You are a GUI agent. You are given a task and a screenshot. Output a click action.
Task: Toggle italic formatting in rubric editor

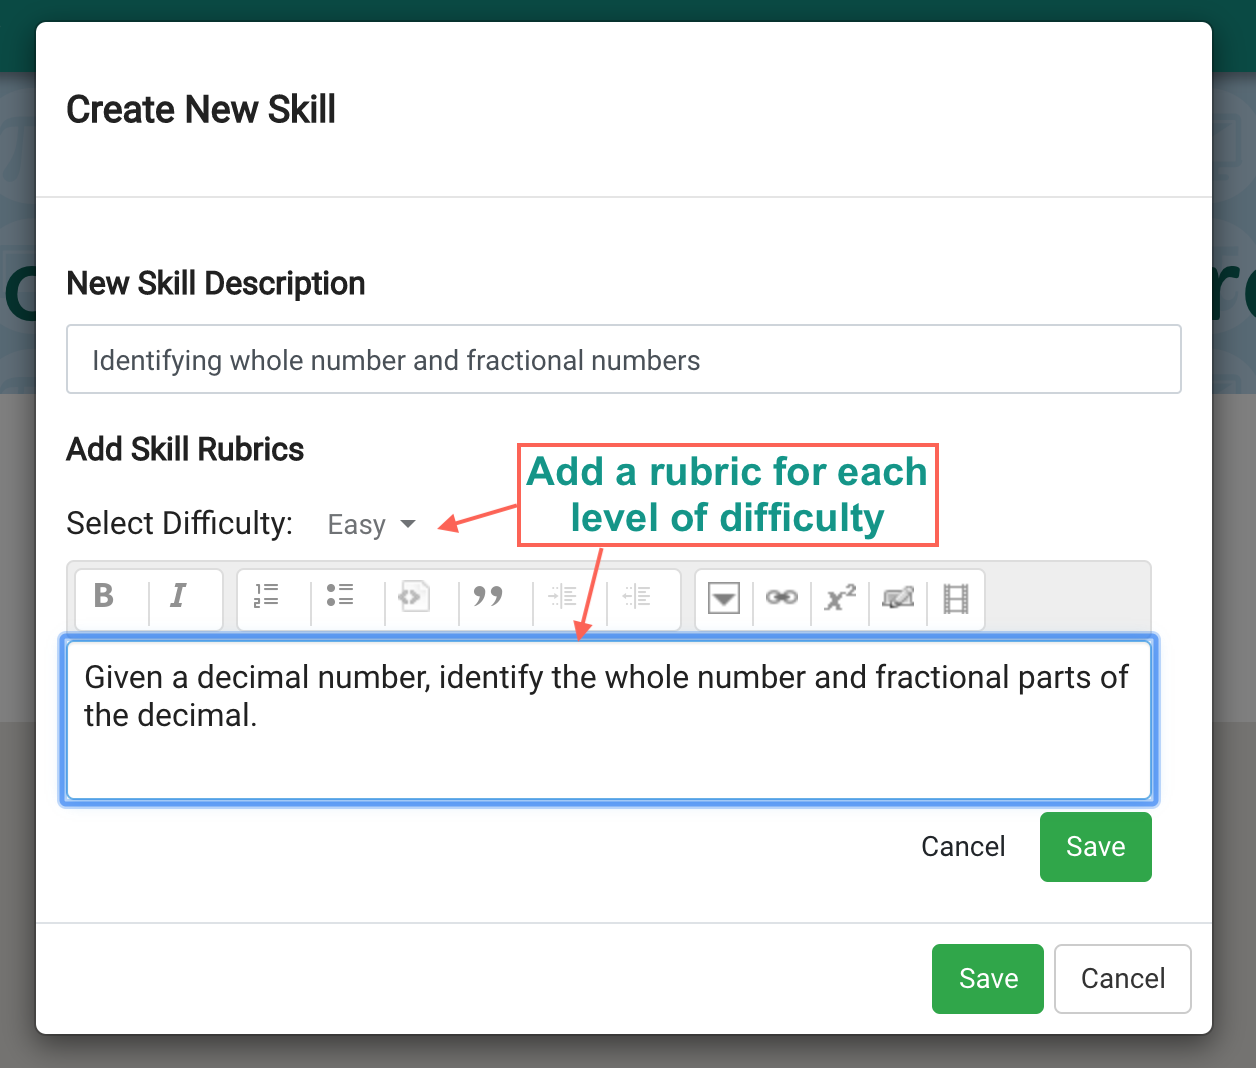pos(178,597)
